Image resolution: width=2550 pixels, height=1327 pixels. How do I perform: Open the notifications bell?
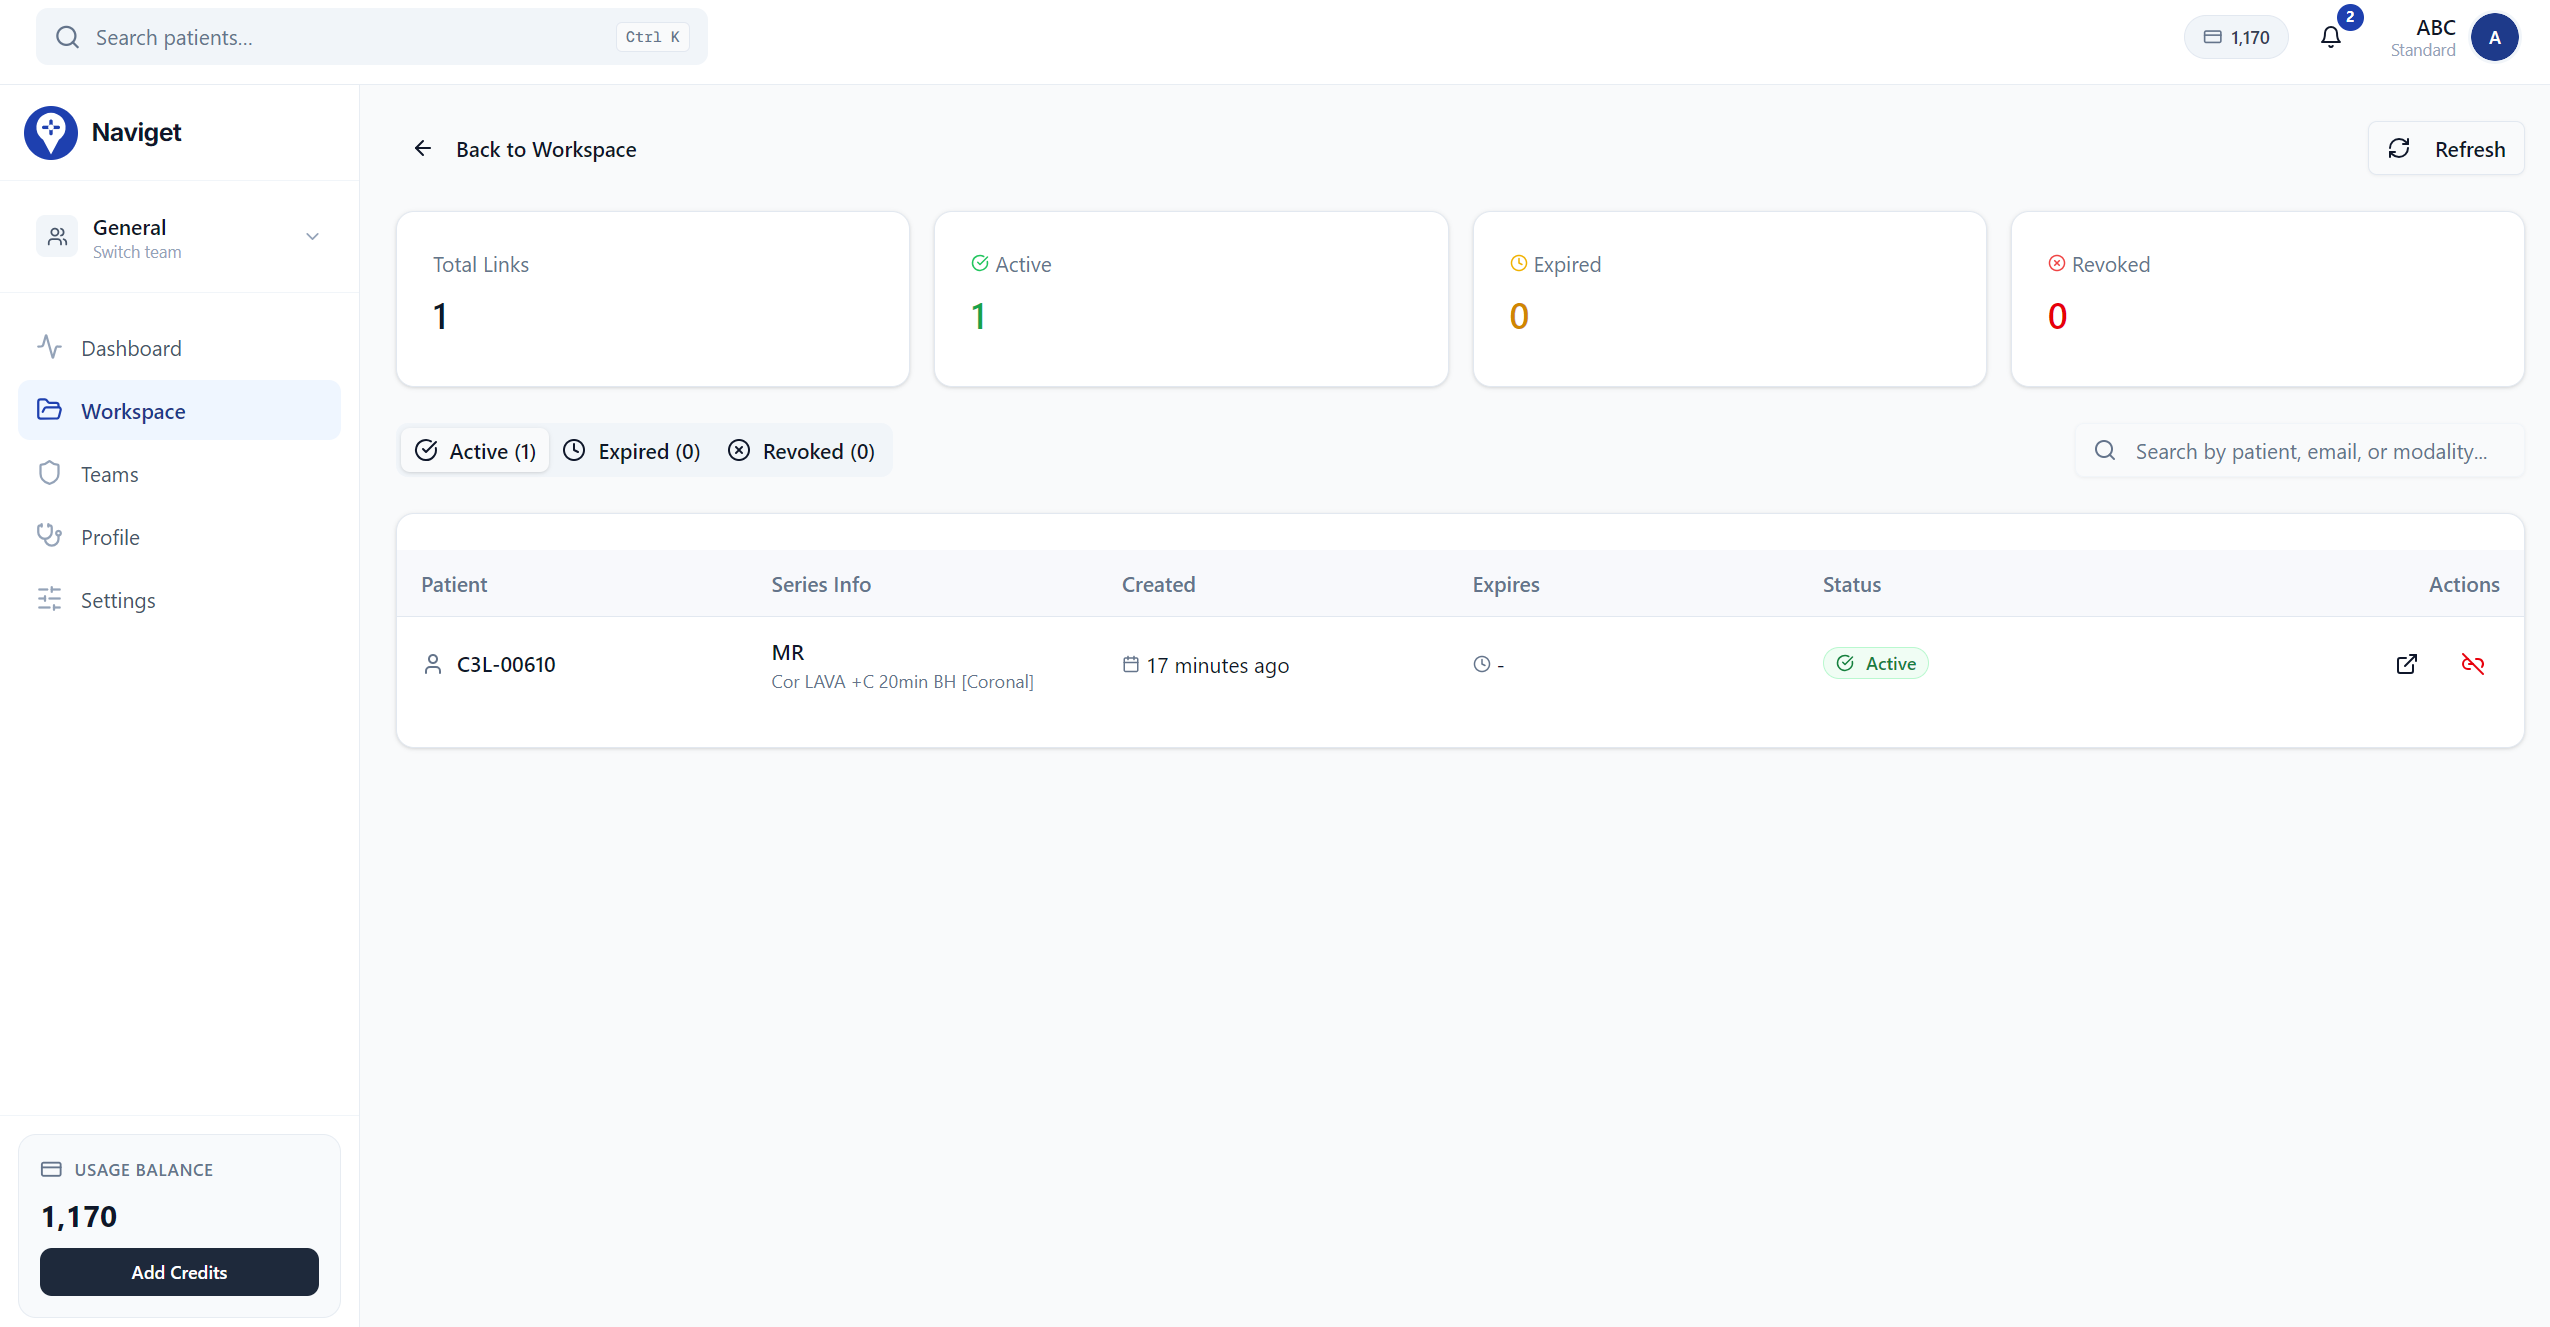coord(2330,37)
